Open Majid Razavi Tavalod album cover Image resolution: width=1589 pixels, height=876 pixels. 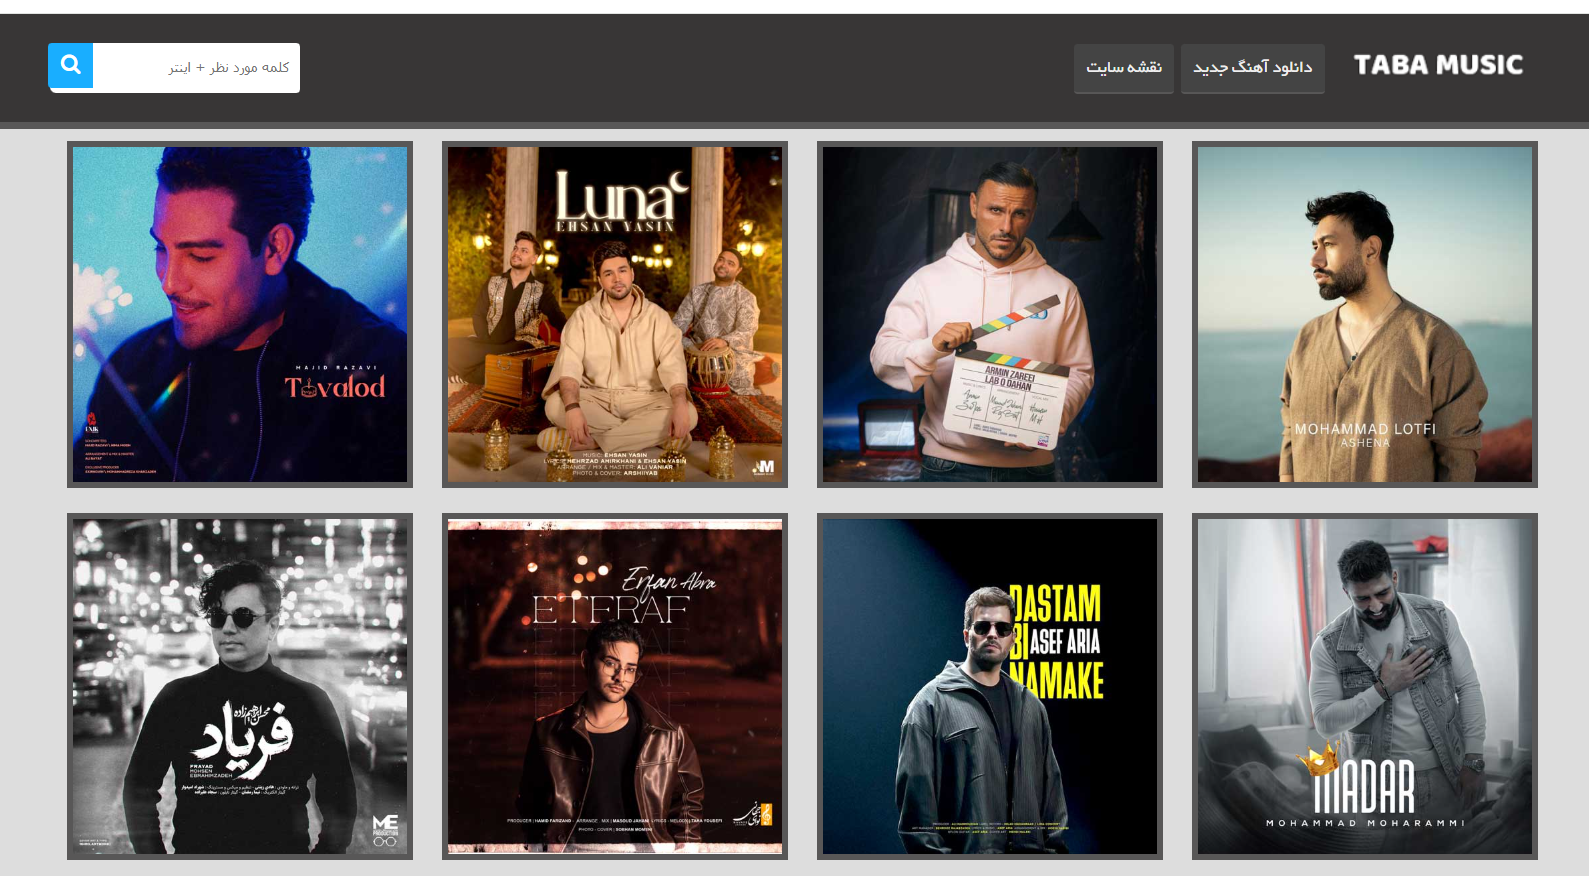coord(240,314)
